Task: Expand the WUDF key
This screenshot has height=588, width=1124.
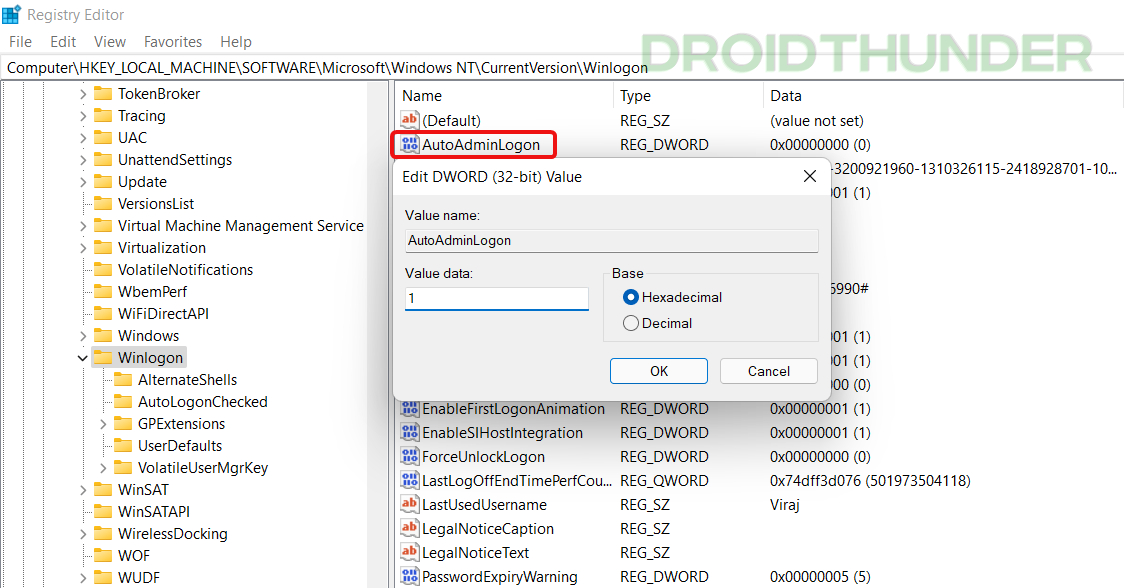Action: 82,578
